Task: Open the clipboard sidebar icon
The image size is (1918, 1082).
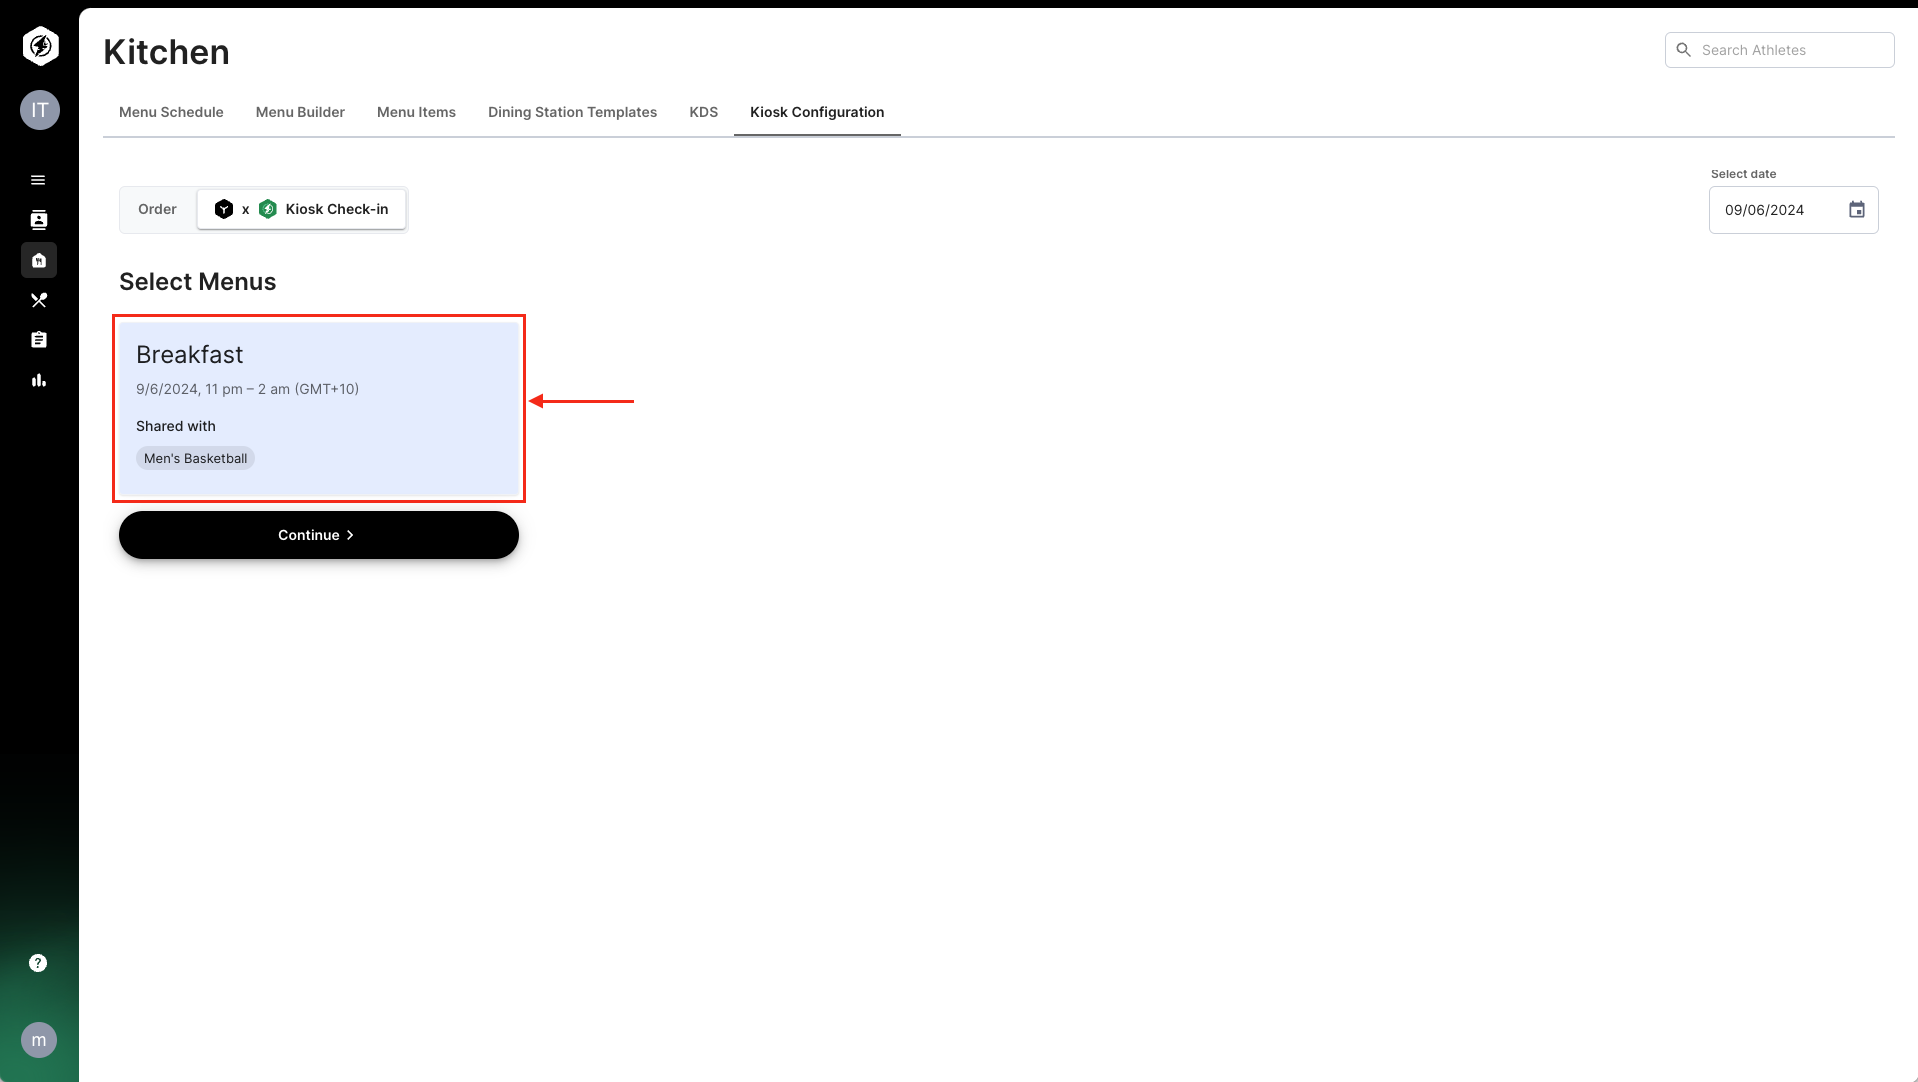Action: 39,340
